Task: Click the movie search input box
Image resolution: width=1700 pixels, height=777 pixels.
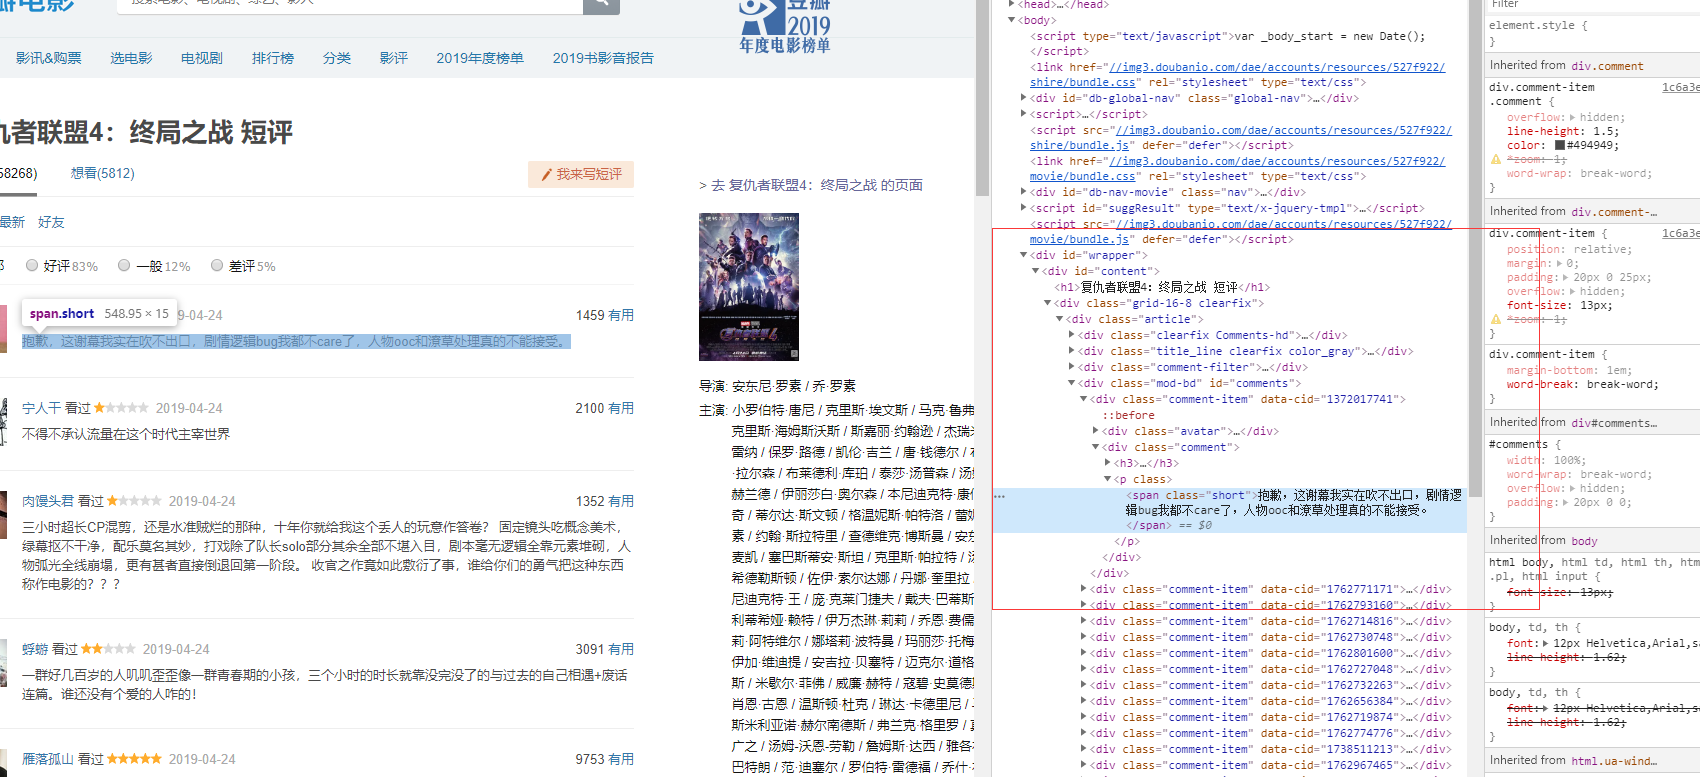Action: tap(350, 5)
